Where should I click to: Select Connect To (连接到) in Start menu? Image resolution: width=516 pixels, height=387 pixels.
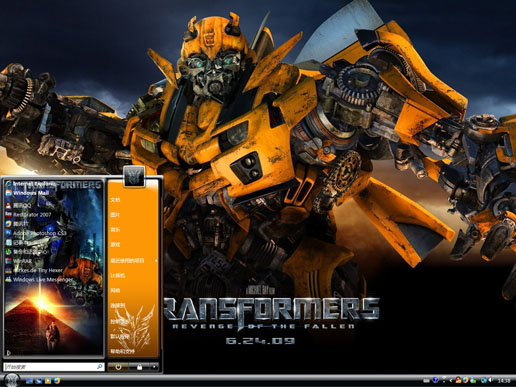pyautogui.click(x=118, y=306)
